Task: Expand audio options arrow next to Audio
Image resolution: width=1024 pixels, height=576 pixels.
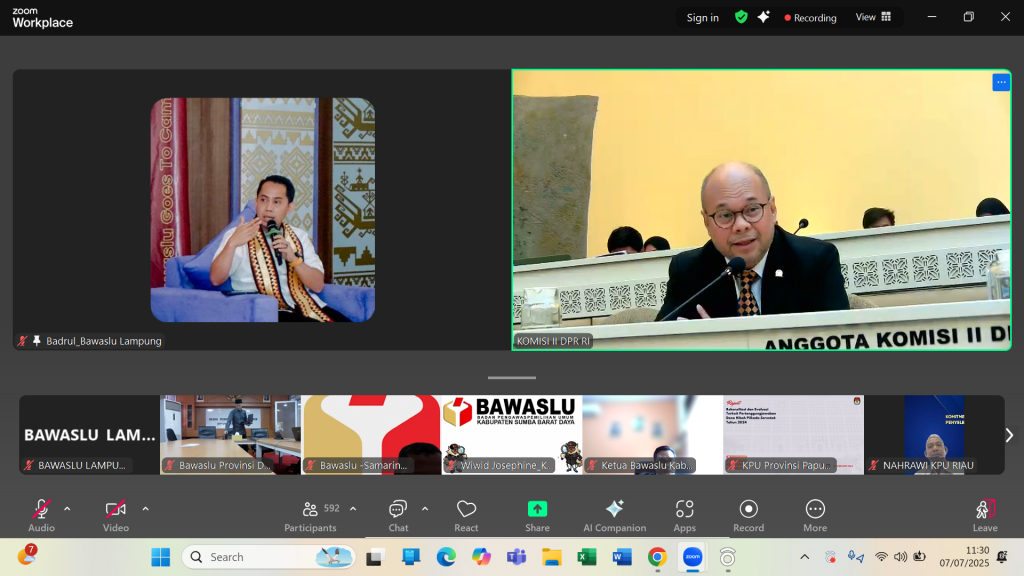Action: (x=67, y=508)
